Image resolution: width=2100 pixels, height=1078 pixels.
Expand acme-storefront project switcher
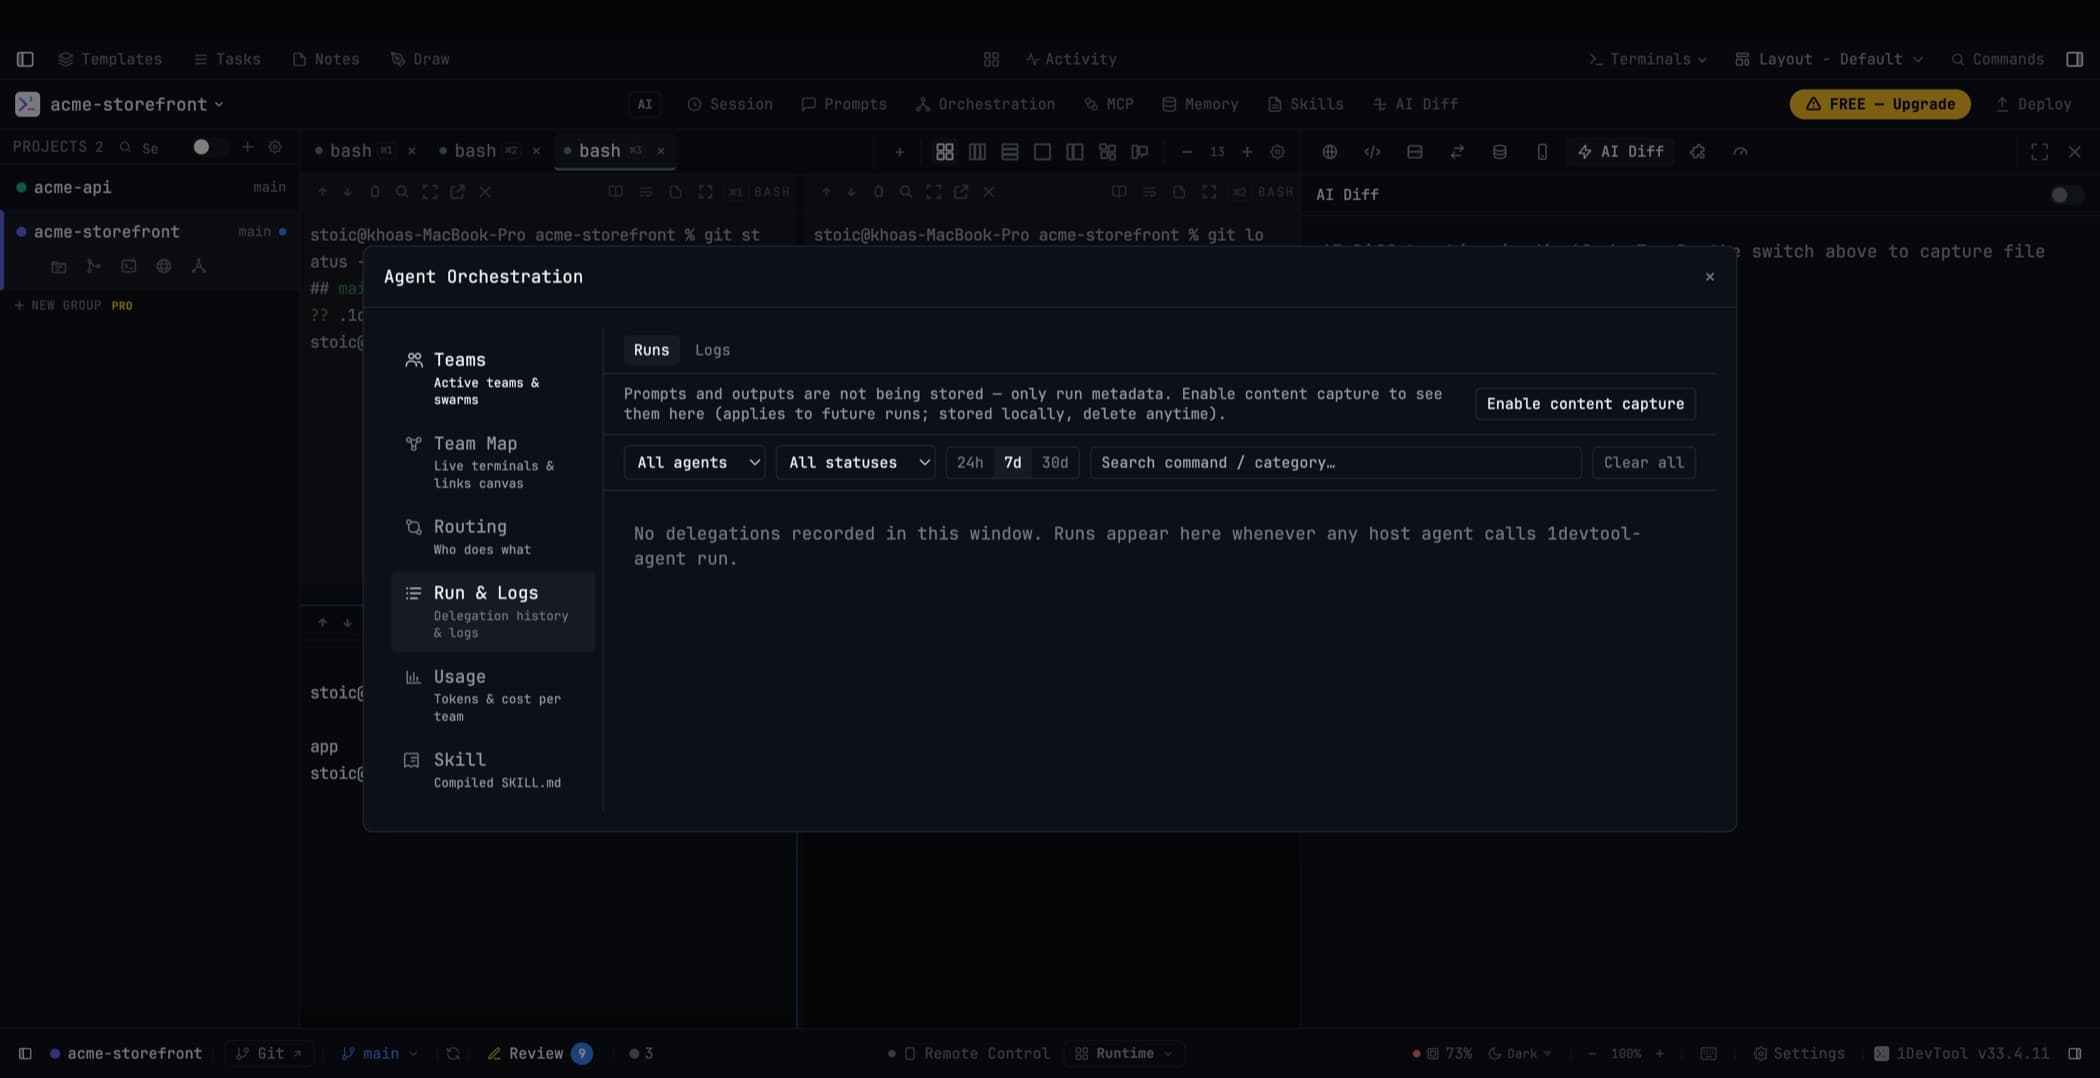137,104
